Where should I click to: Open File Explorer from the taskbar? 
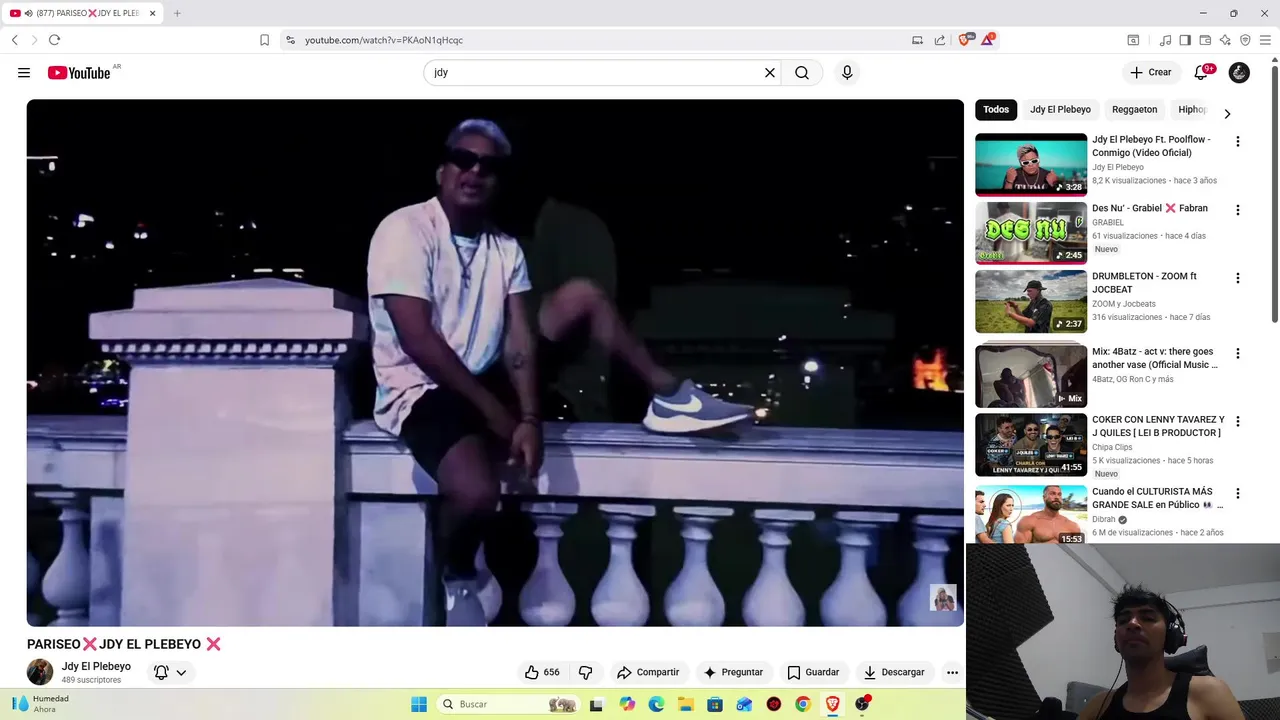tap(686, 704)
